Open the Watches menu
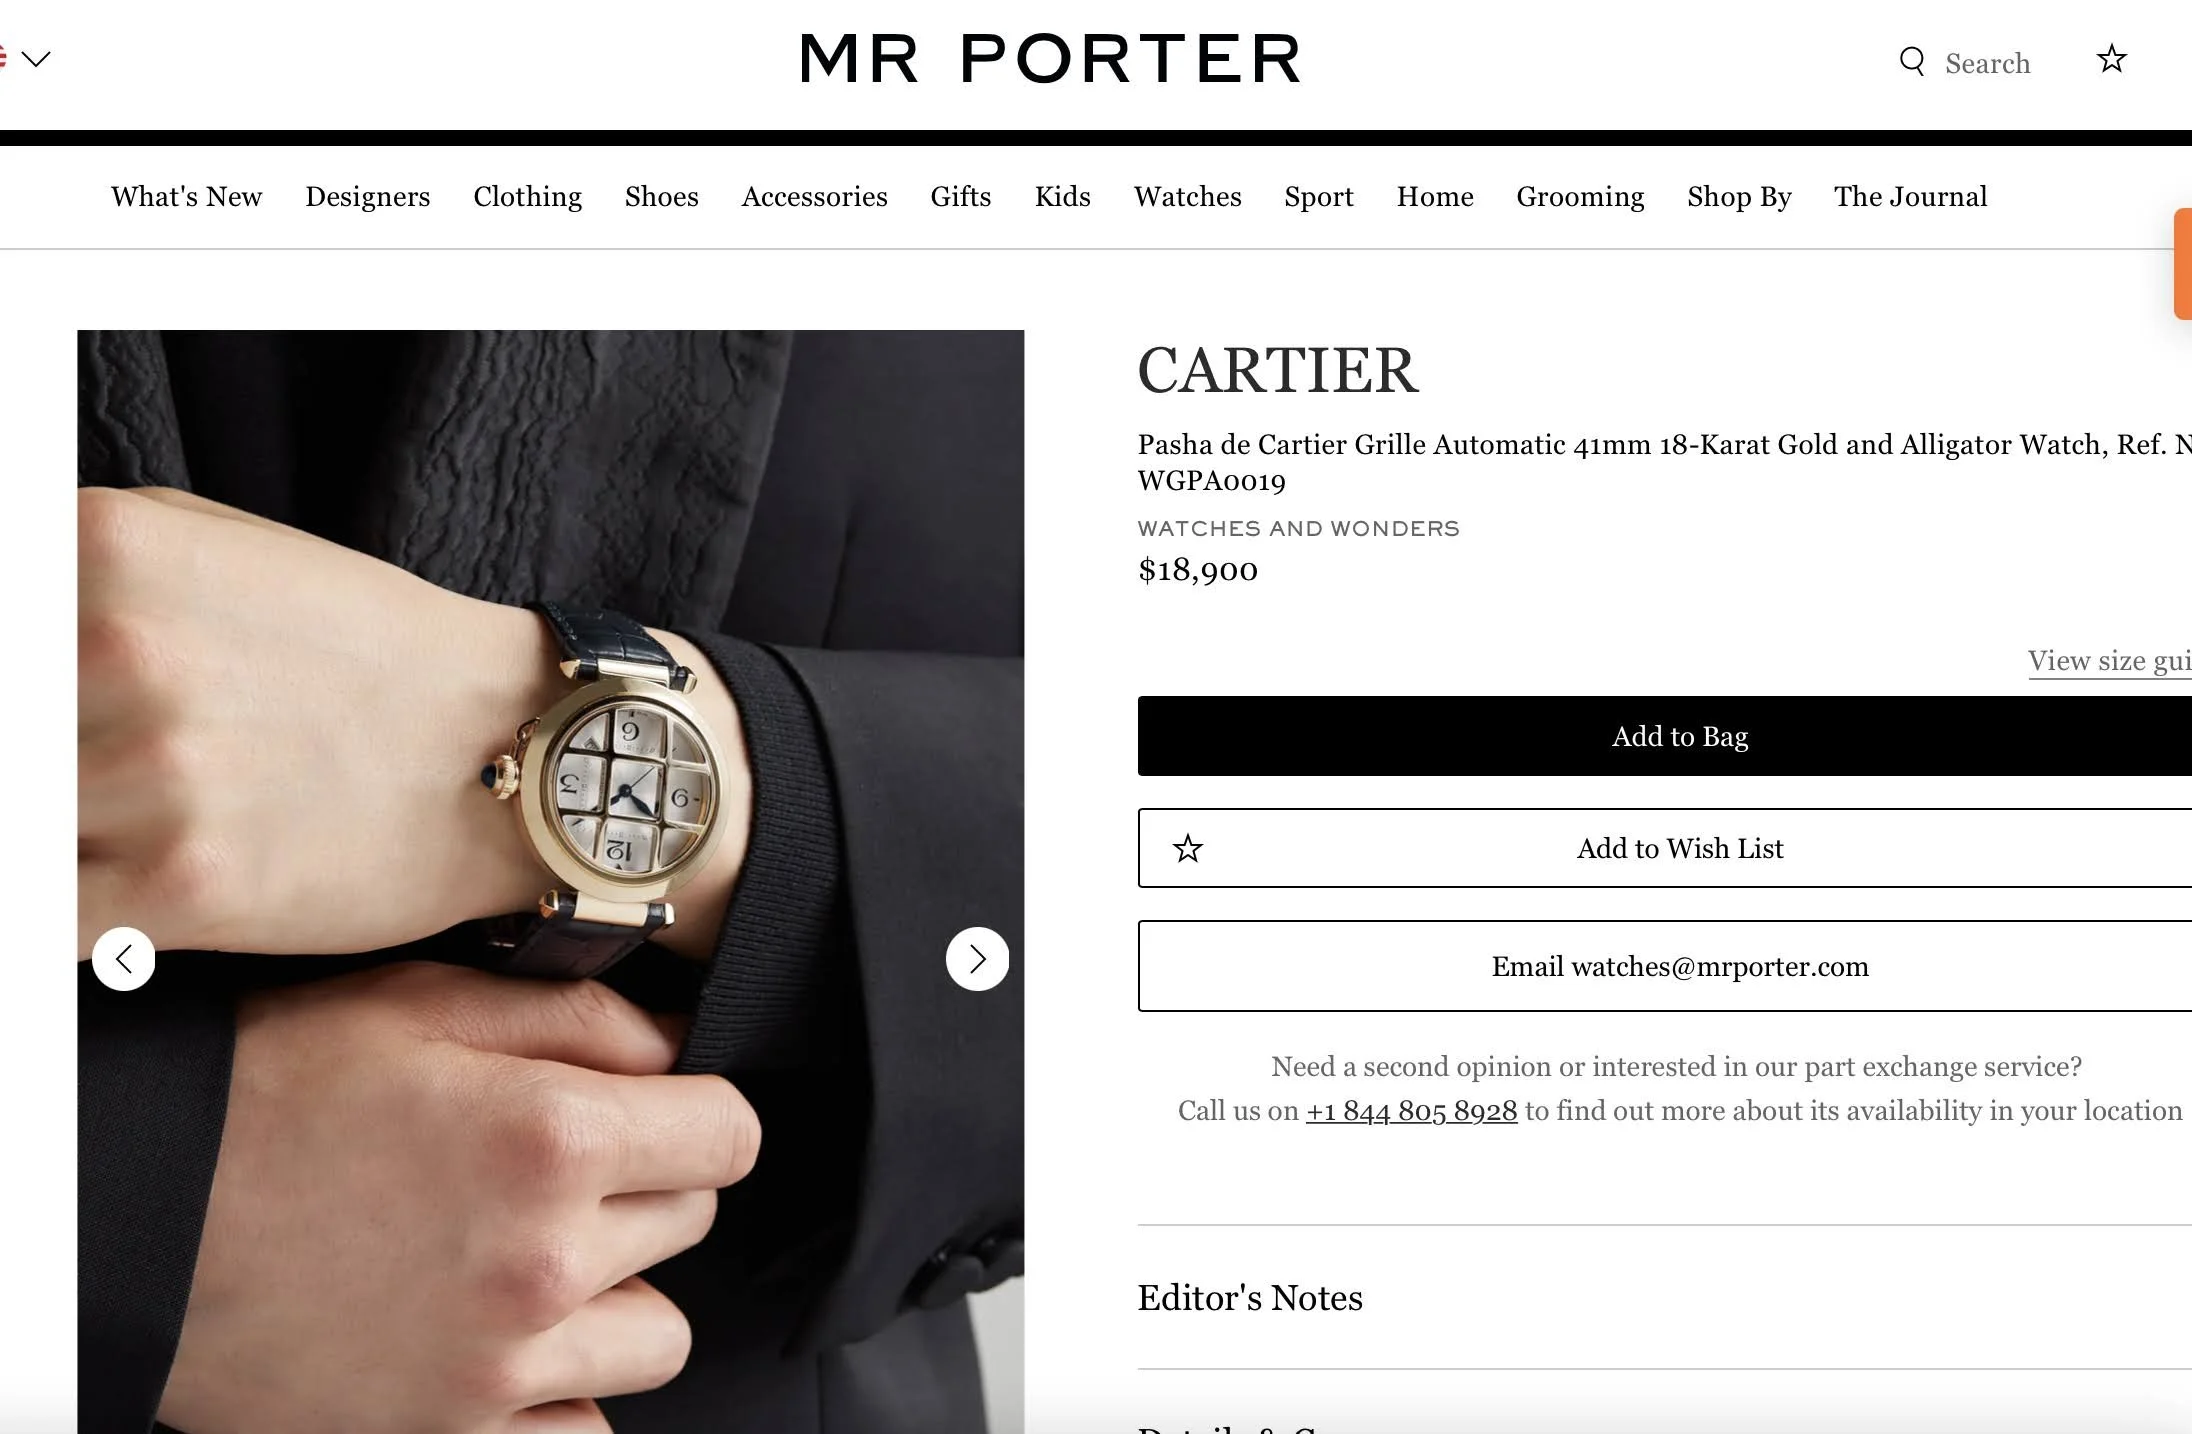2192x1434 pixels. [x=1187, y=197]
